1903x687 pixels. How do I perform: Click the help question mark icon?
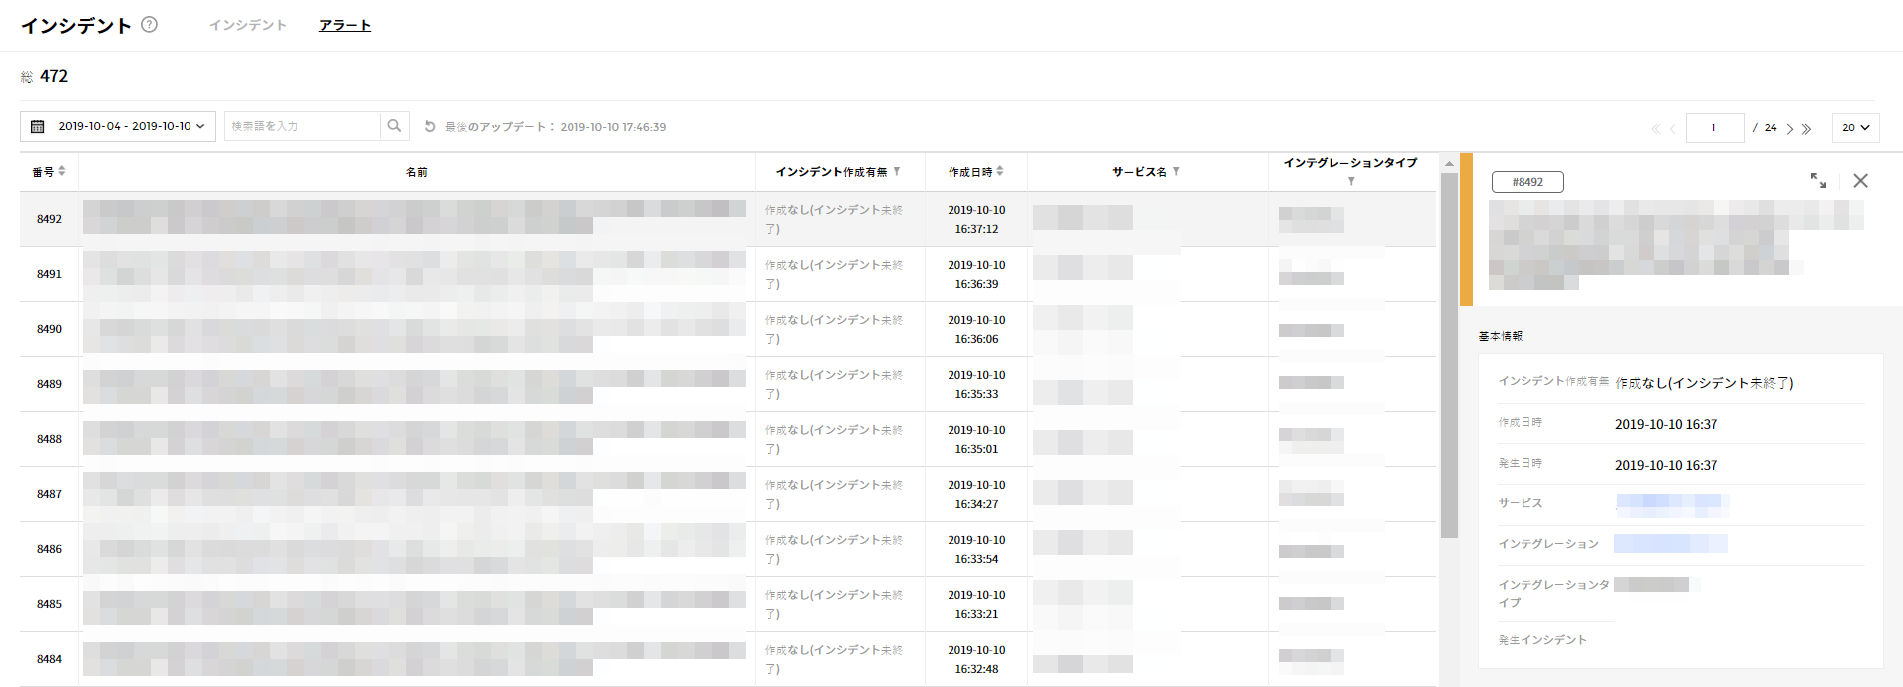tap(149, 25)
